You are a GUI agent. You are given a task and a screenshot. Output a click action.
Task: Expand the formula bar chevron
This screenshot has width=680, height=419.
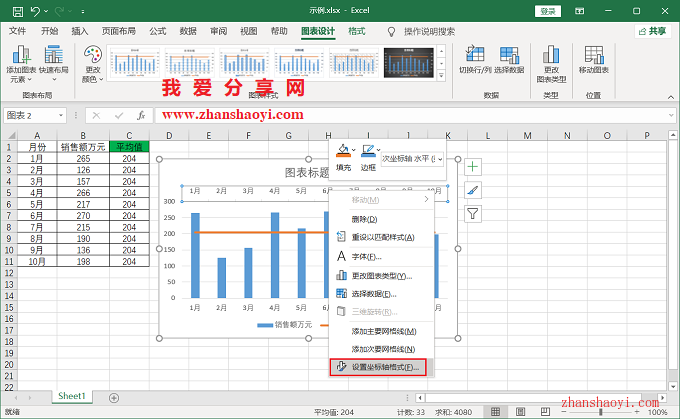[x=671, y=115]
